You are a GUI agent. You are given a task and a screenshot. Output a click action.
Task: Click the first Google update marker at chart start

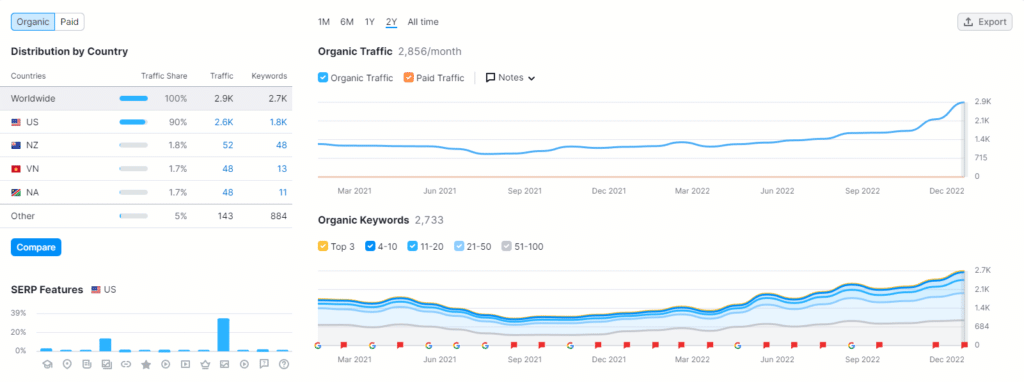(318, 345)
